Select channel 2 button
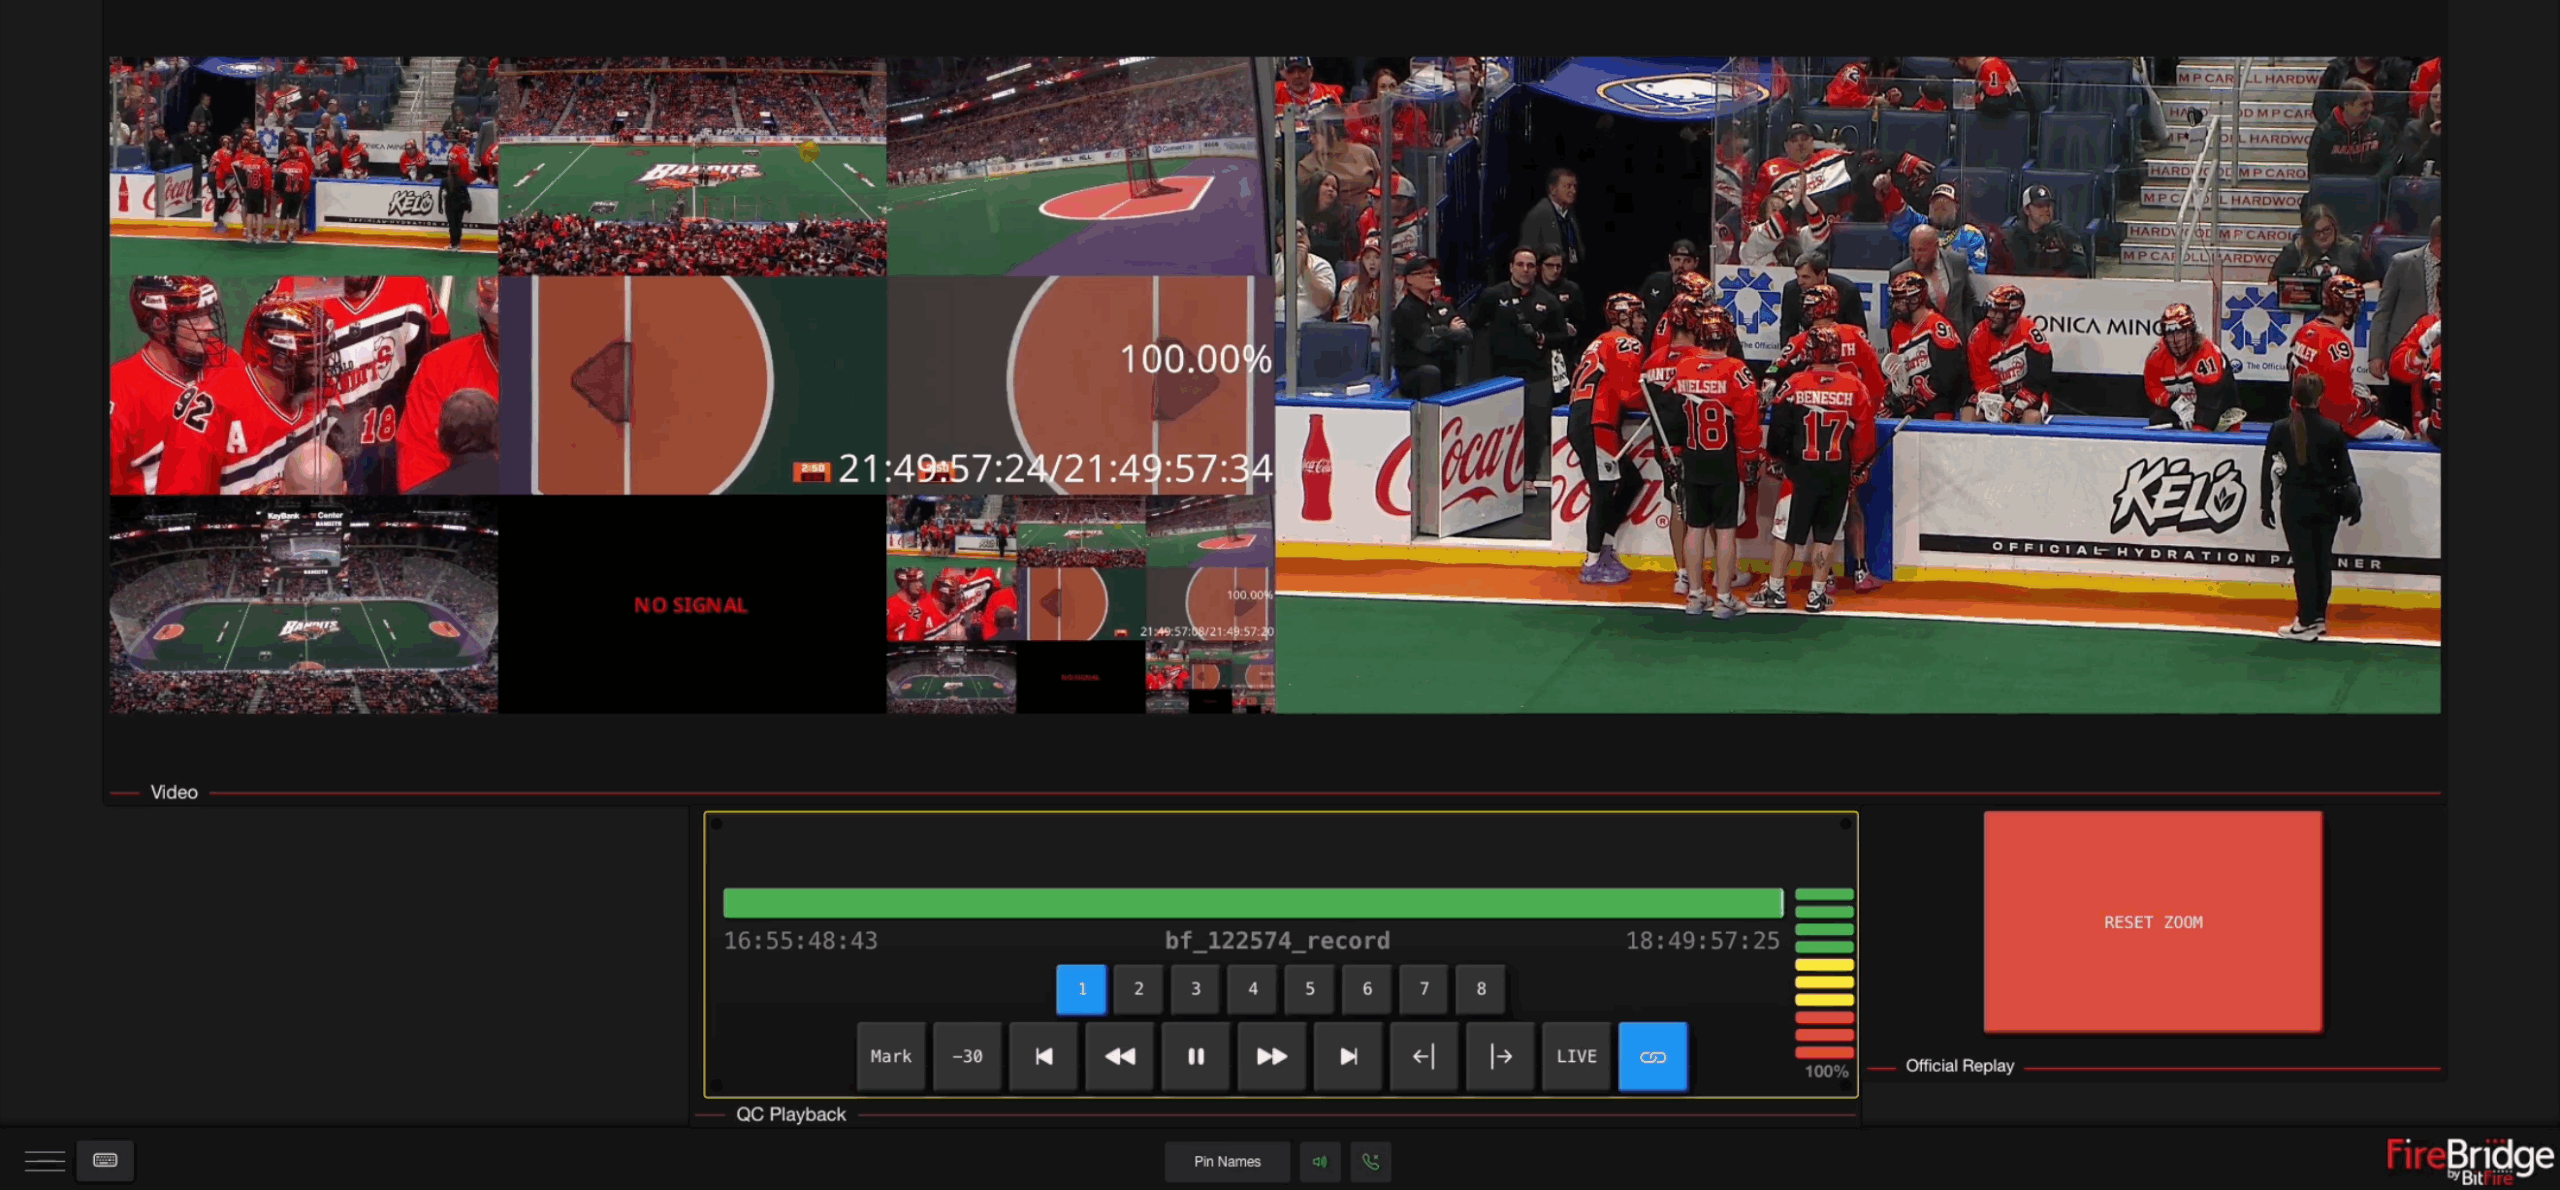This screenshot has height=1190, width=2560. click(1138, 988)
